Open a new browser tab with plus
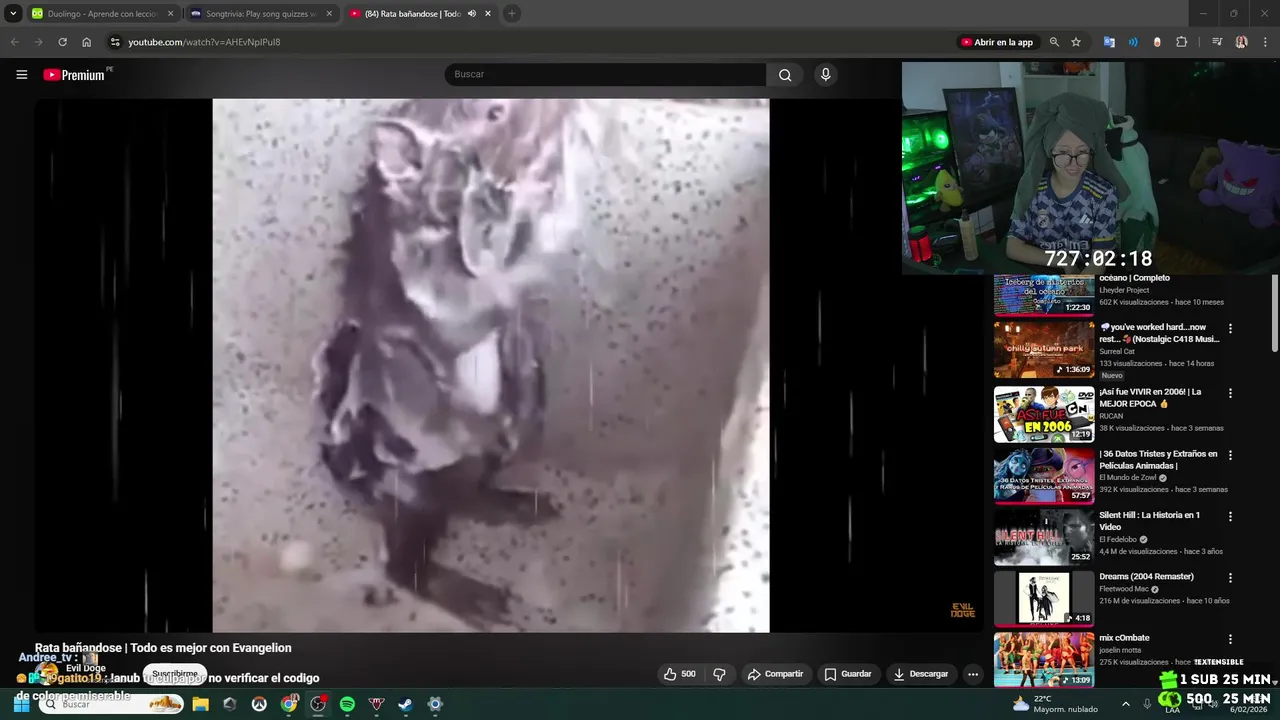This screenshot has height=720, width=1280. pos(511,14)
